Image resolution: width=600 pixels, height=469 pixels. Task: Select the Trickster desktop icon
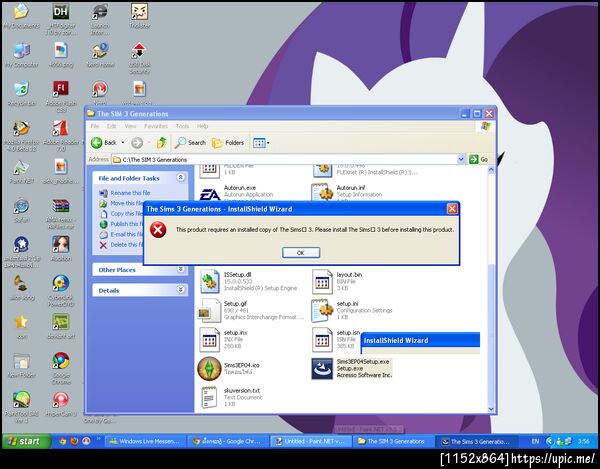click(x=139, y=16)
